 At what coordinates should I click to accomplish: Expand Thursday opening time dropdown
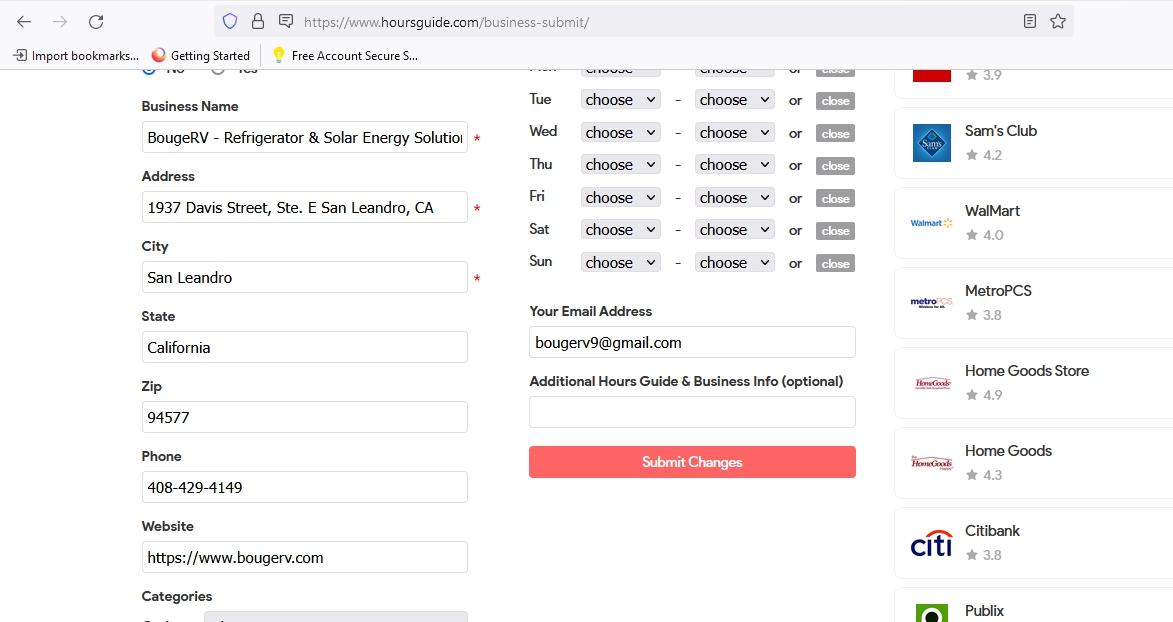coord(620,165)
